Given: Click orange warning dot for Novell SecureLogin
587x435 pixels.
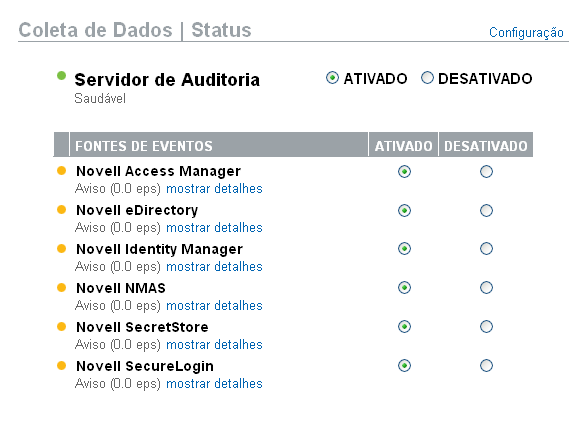Looking at the screenshot, I should 61,366.
